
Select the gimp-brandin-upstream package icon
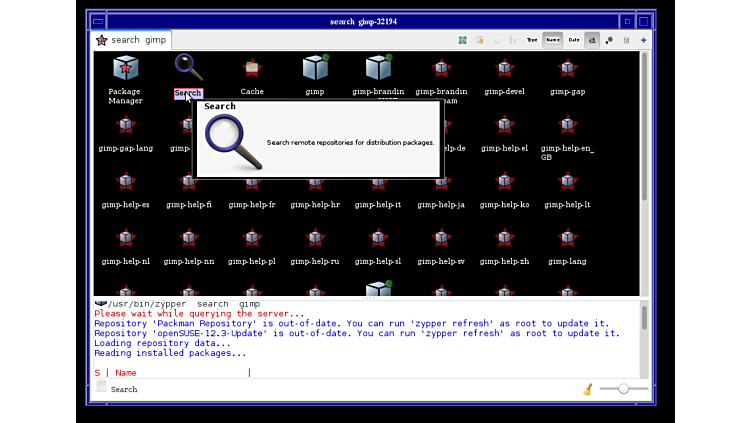tap(441, 68)
